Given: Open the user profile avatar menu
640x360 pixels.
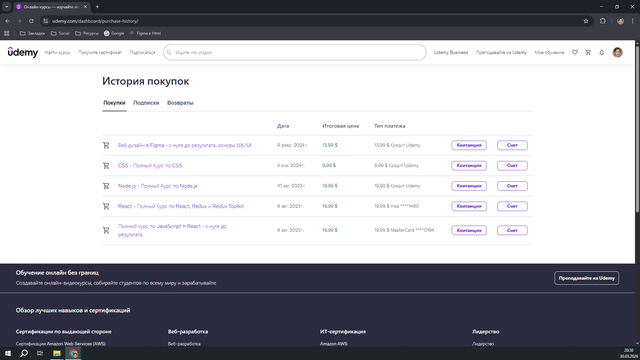Looking at the screenshot, I should pos(618,52).
